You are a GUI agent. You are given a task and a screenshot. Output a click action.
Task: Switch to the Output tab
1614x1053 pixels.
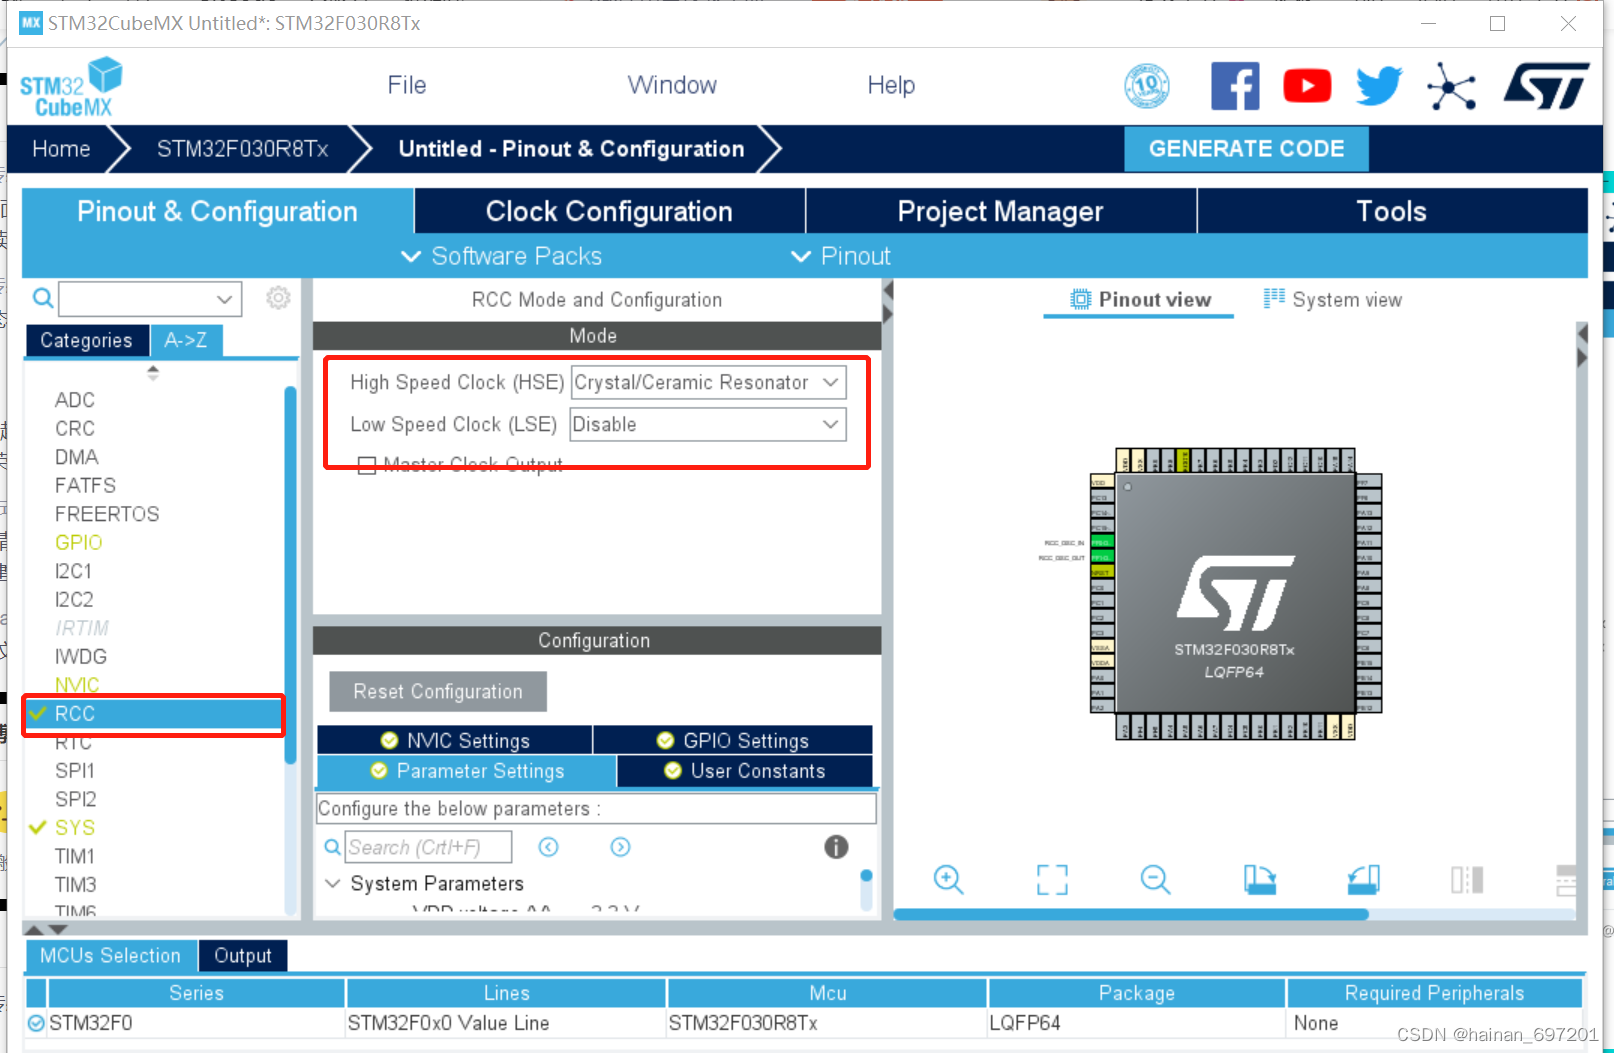[x=243, y=955]
